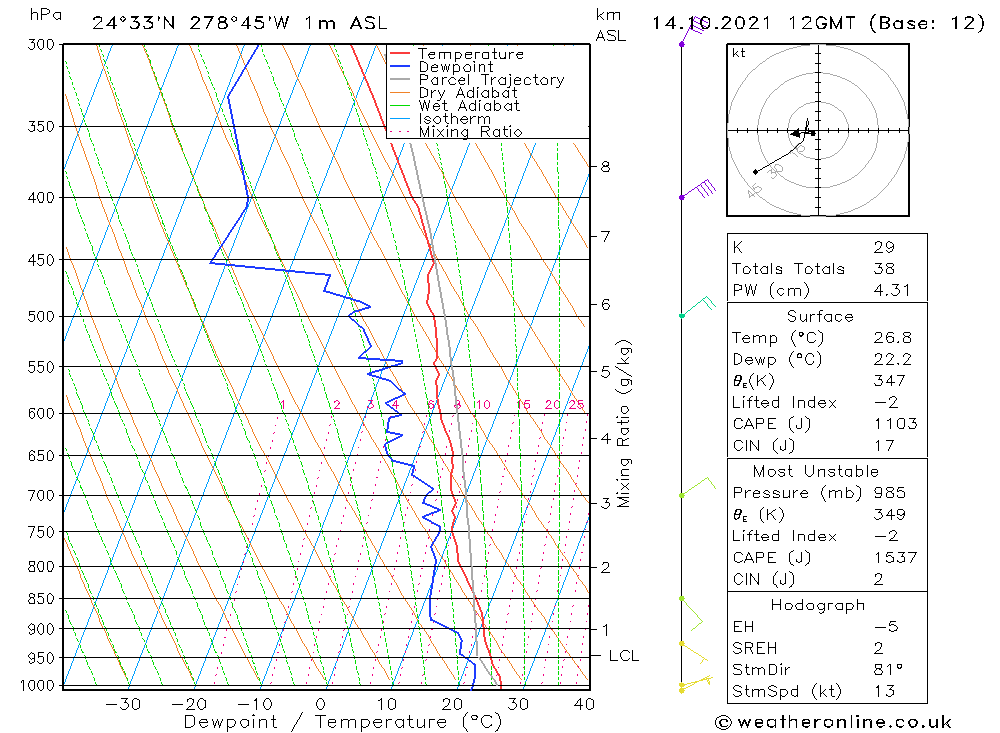
Task: Click the kt label in hodograph
Action: (x=739, y=53)
